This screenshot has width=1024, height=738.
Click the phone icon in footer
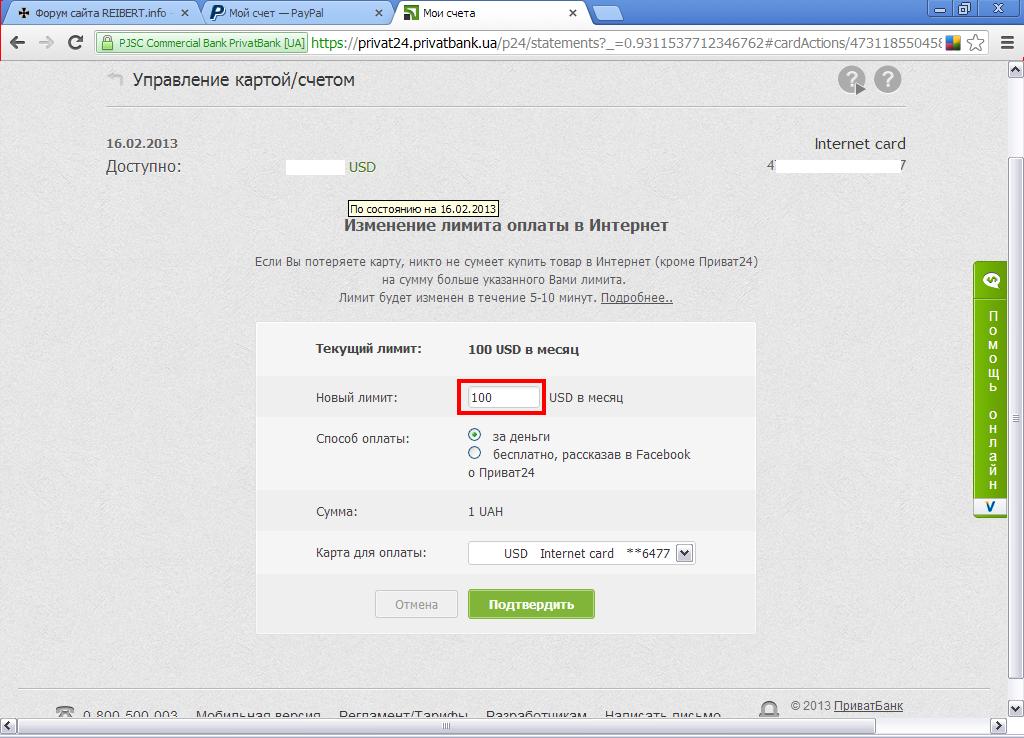(x=65, y=712)
